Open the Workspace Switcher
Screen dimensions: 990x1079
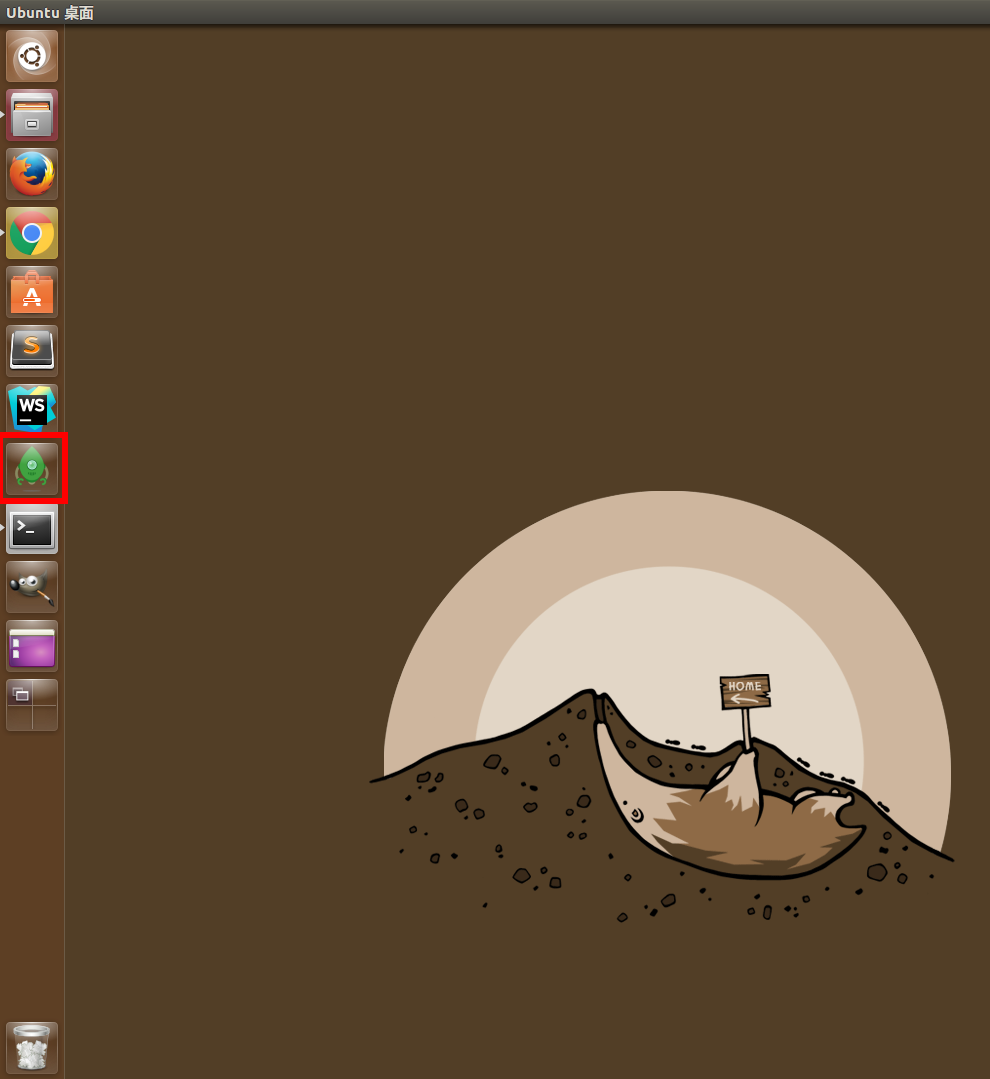(32, 705)
